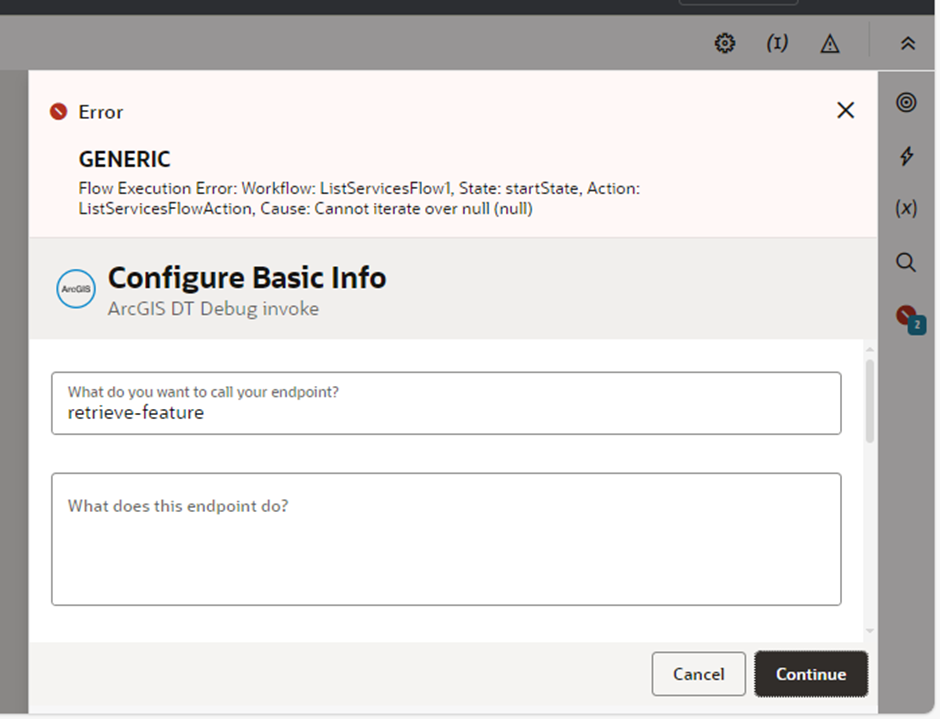Click the scrollbar down arrow

tap(869, 631)
